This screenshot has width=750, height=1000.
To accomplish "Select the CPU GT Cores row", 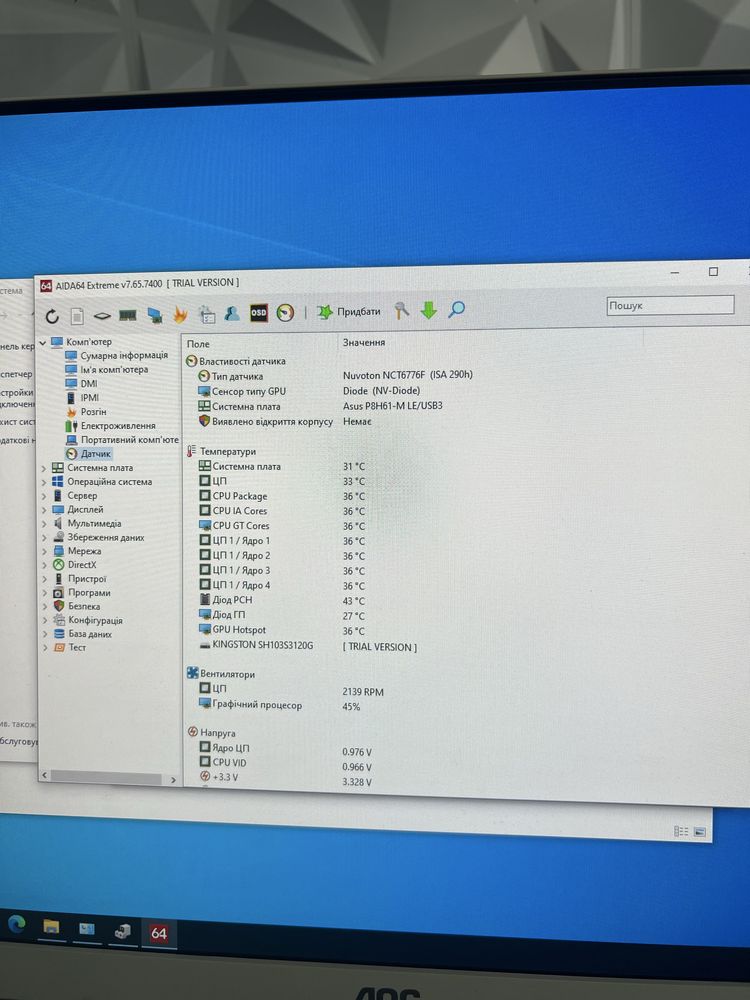I will (281, 526).
